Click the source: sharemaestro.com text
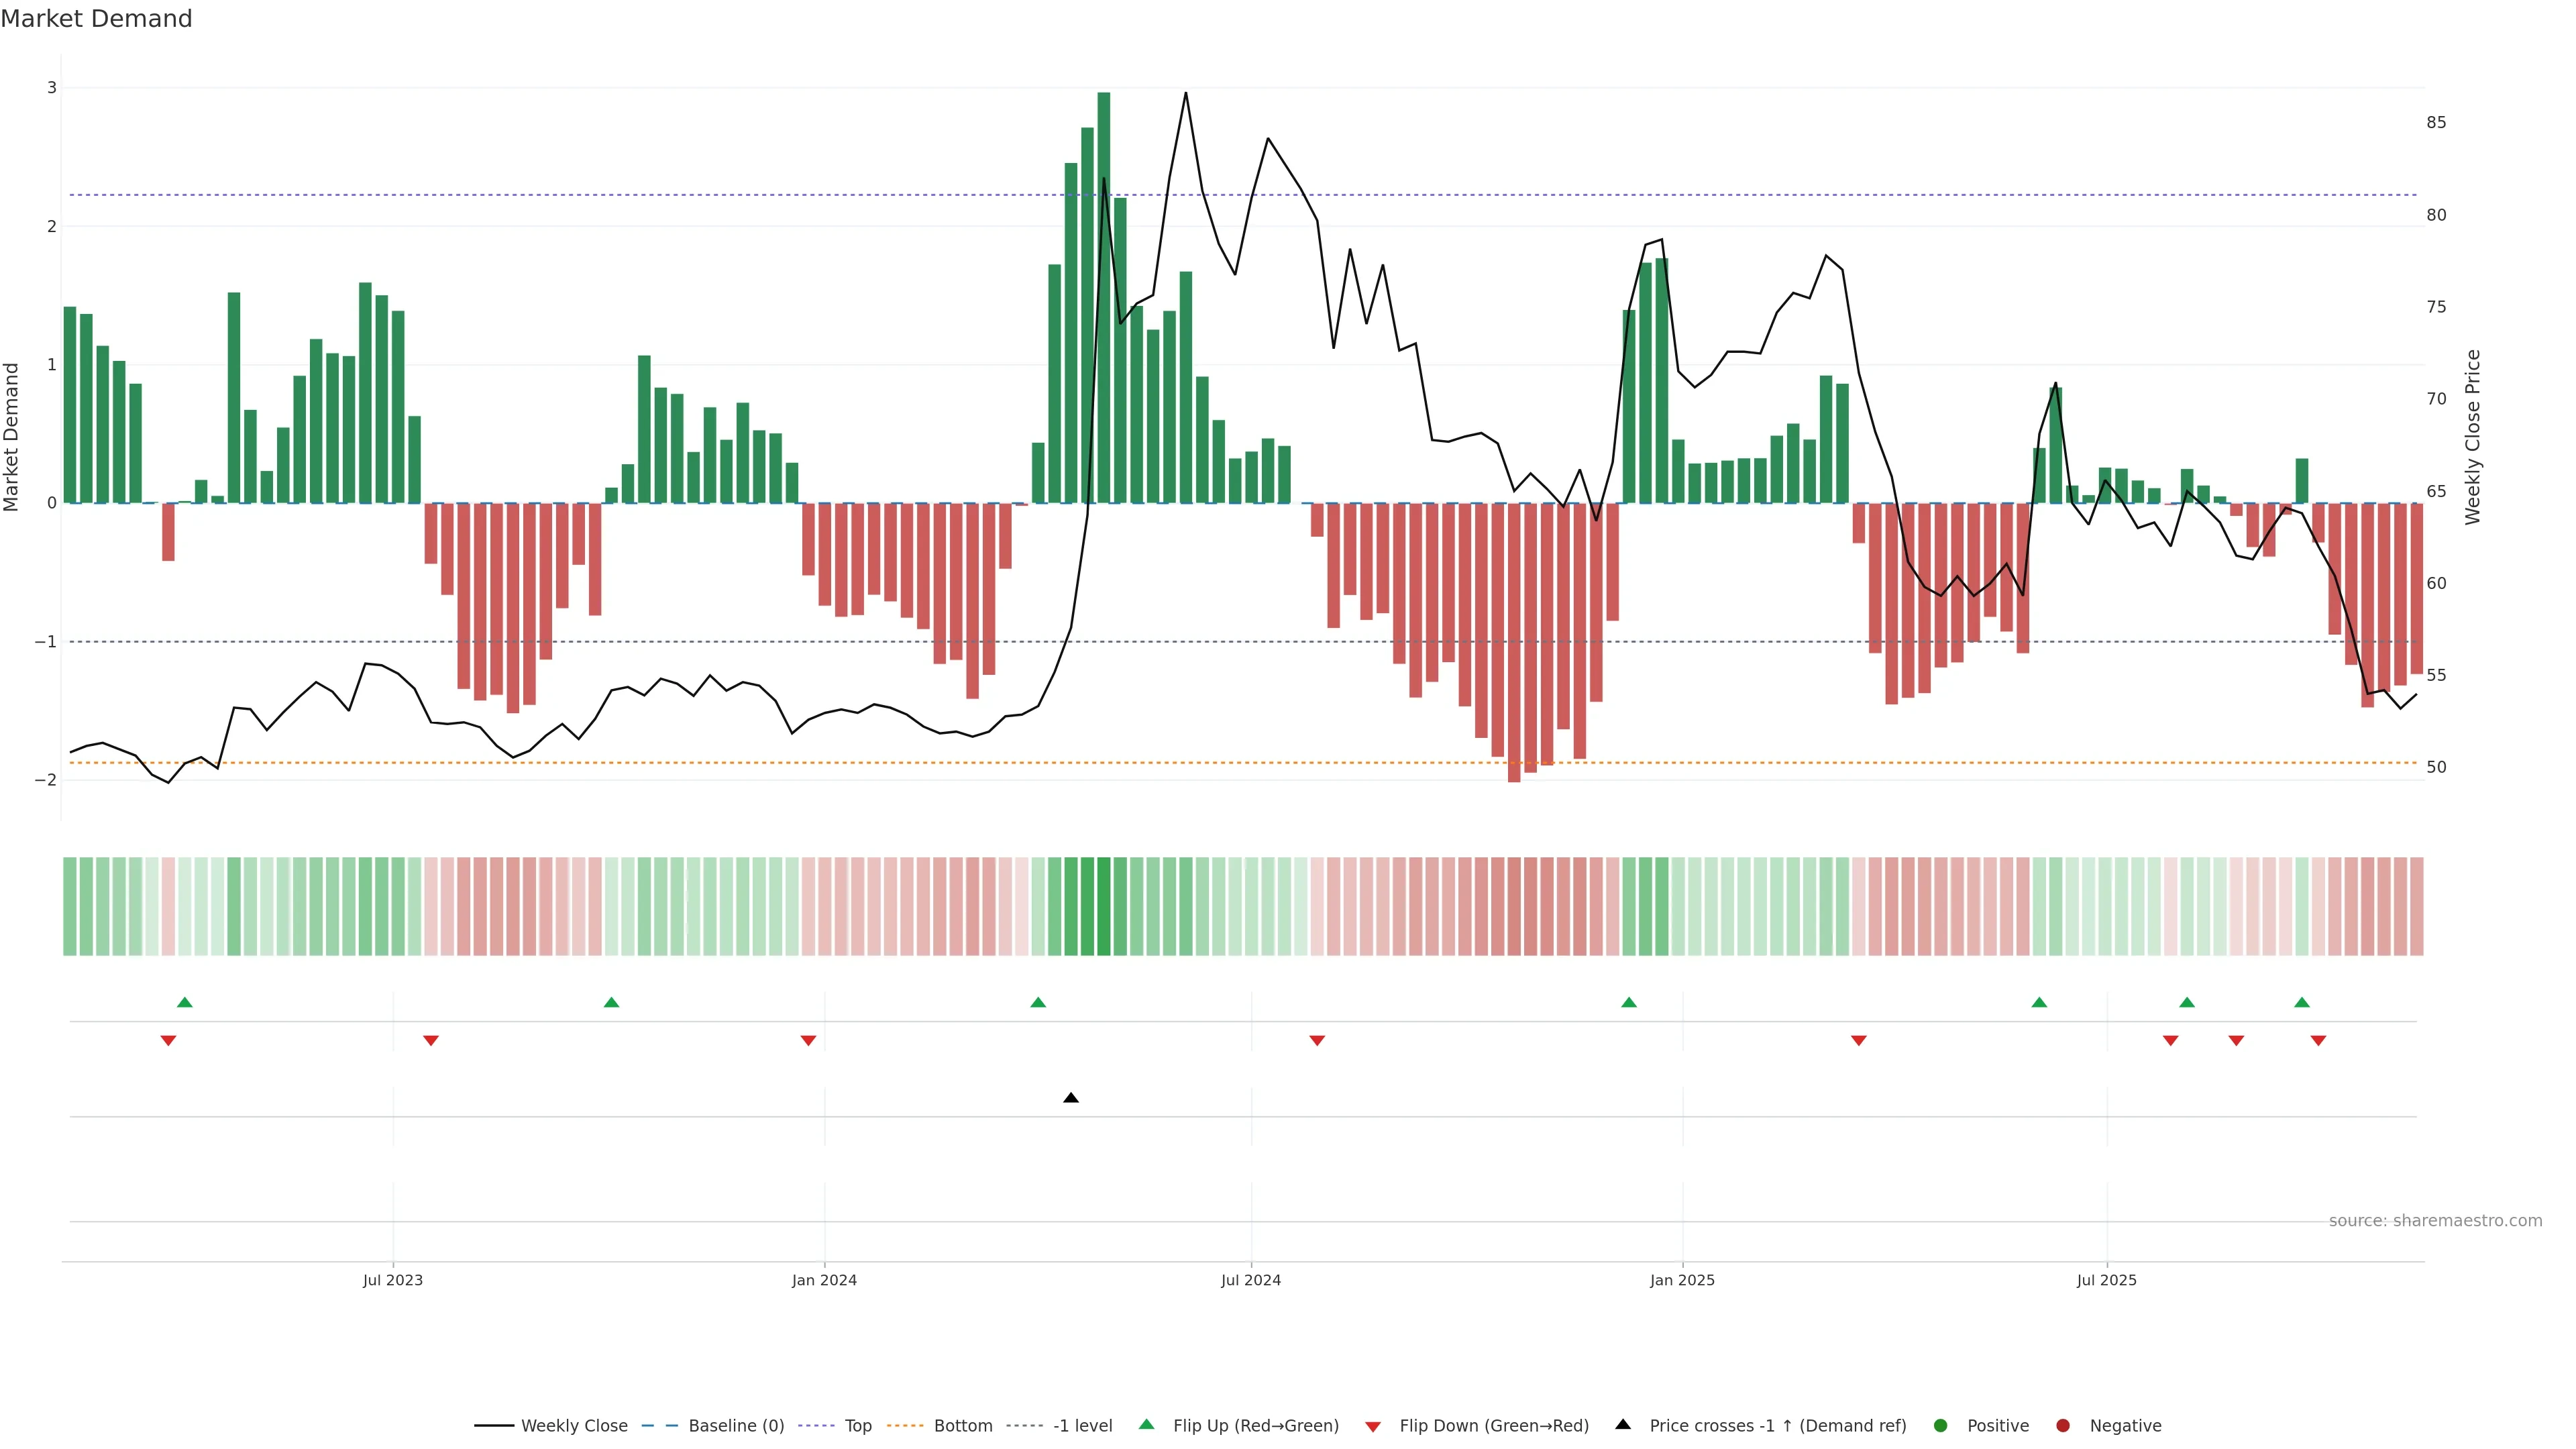 [x=2435, y=1221]
